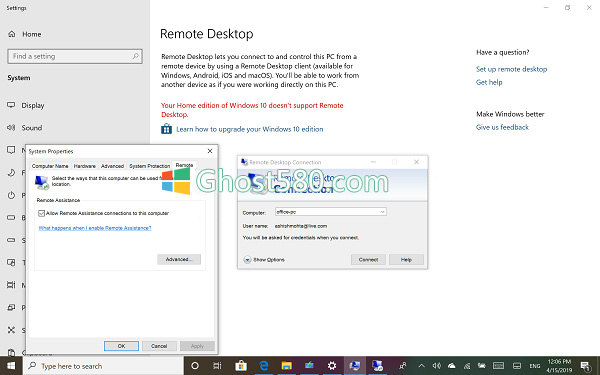The image size is (600, 375).
Task: Click the Projecting to this PC sidebar icon
Action: 11,307
